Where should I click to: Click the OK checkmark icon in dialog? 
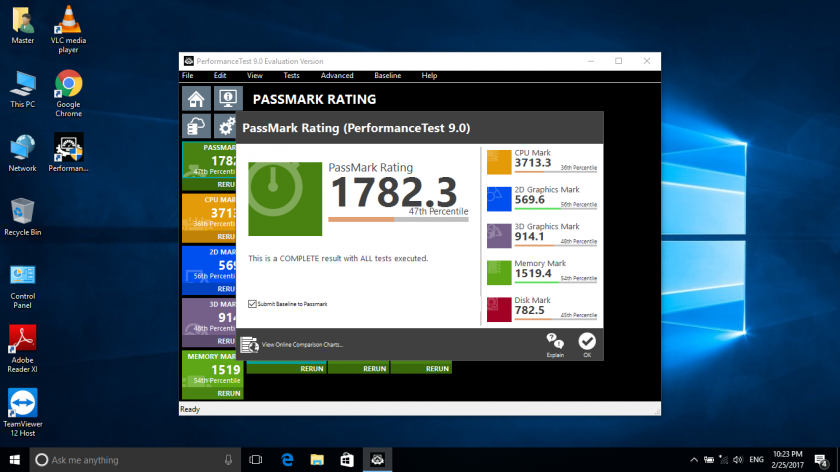pyautogui.click(x=586, y=342)
